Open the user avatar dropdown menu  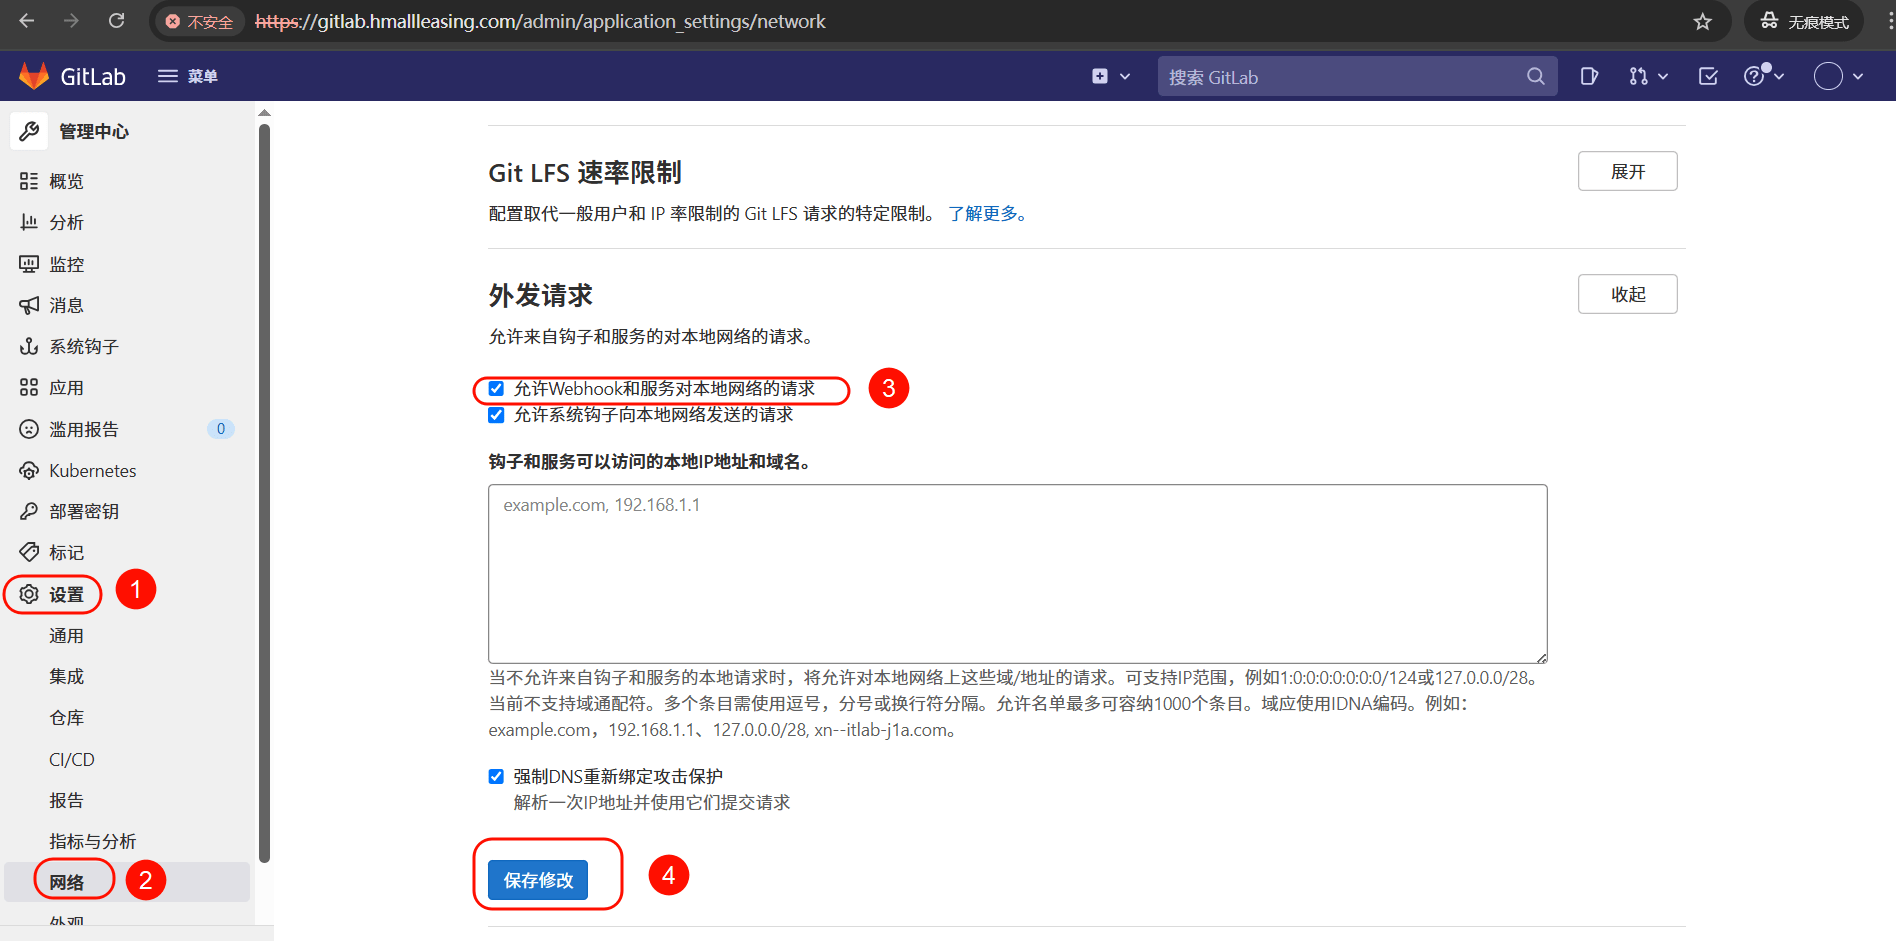[x=1839, y=76]
